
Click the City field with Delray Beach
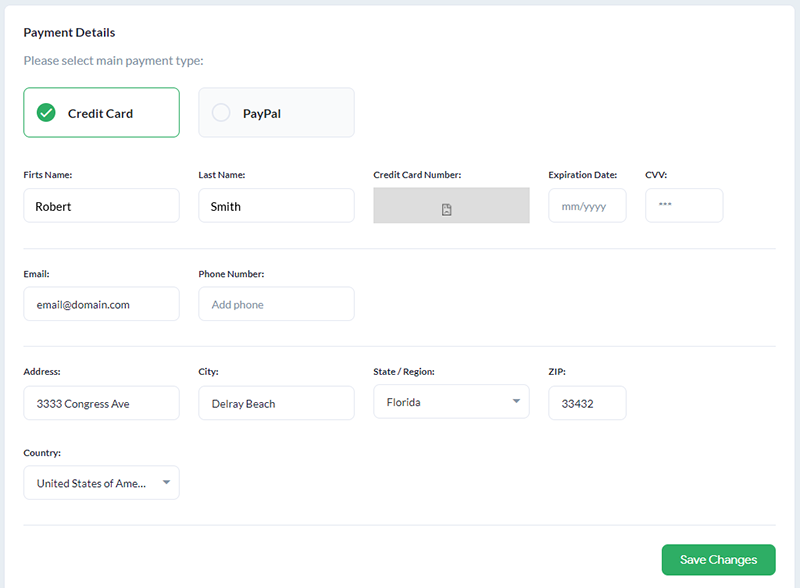276,403
